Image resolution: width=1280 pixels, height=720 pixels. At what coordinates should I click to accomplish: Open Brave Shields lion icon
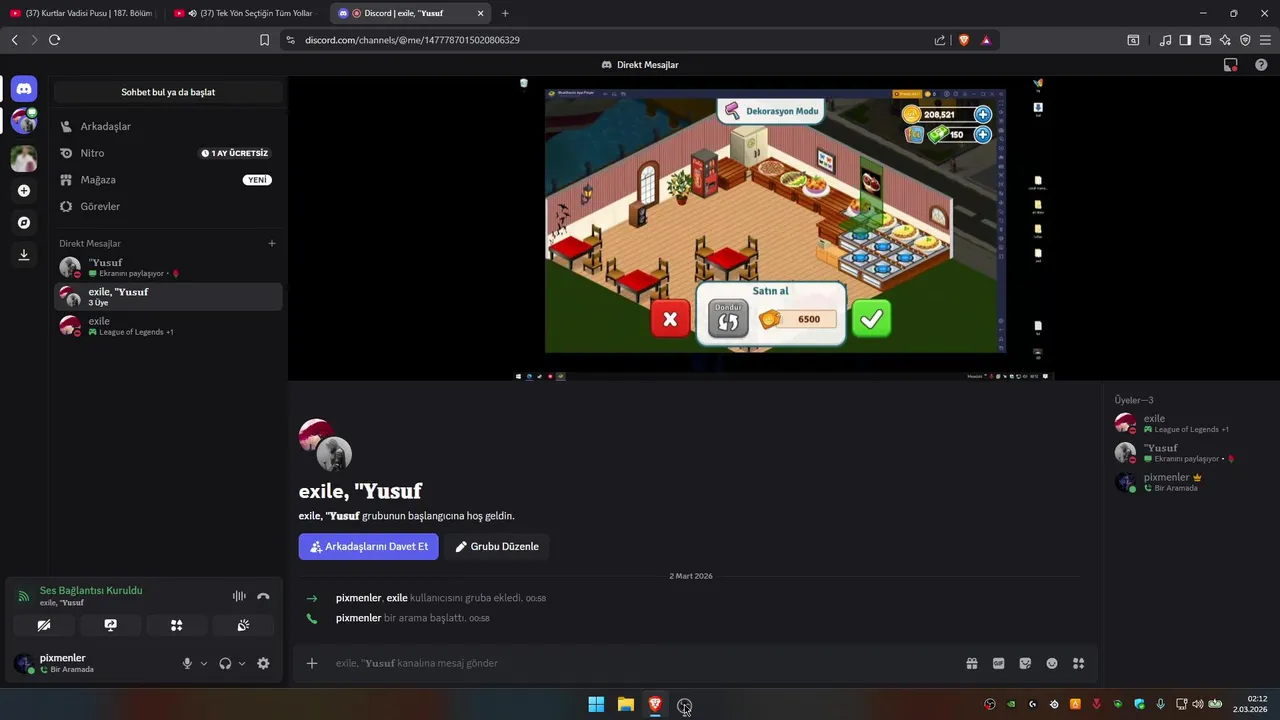pos(964,40)
